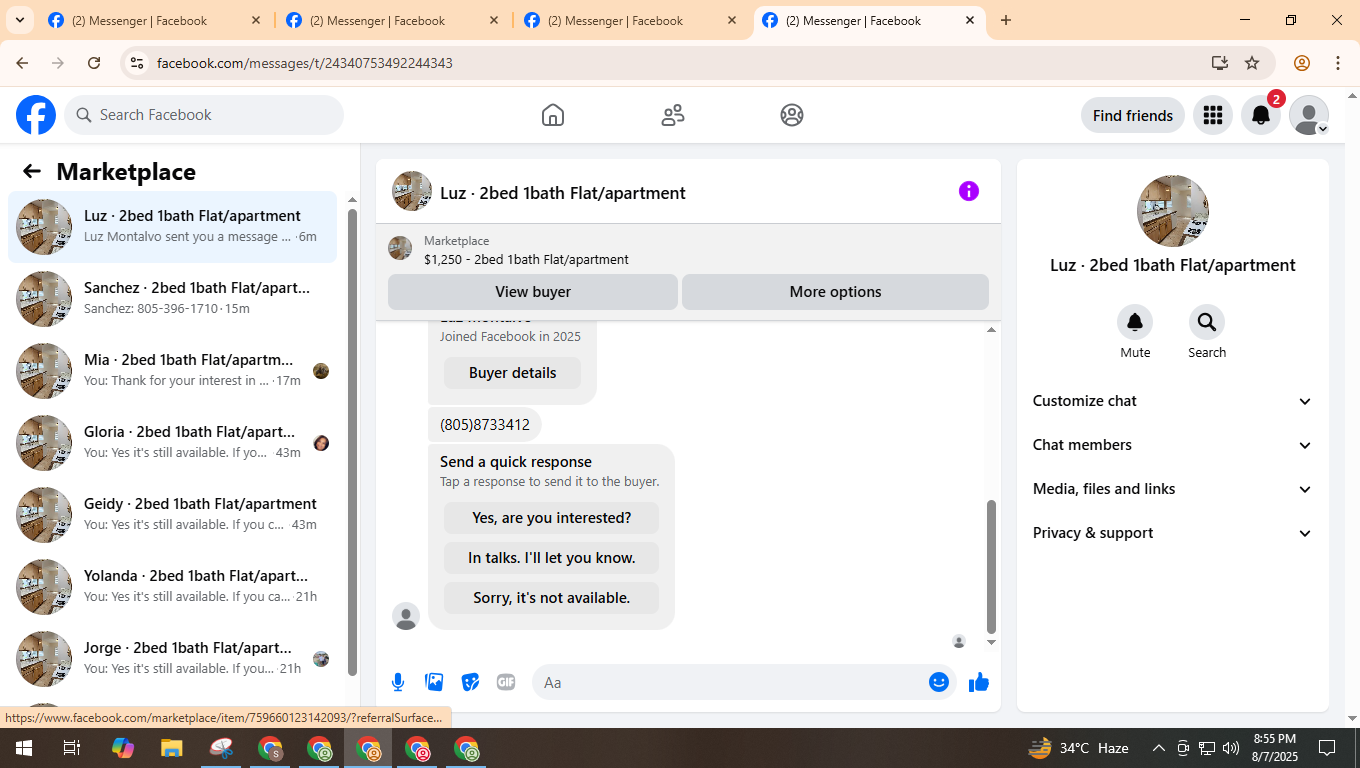The image size is (1360, 768).
Task: Click the message text box
Action: pos(730,682)
